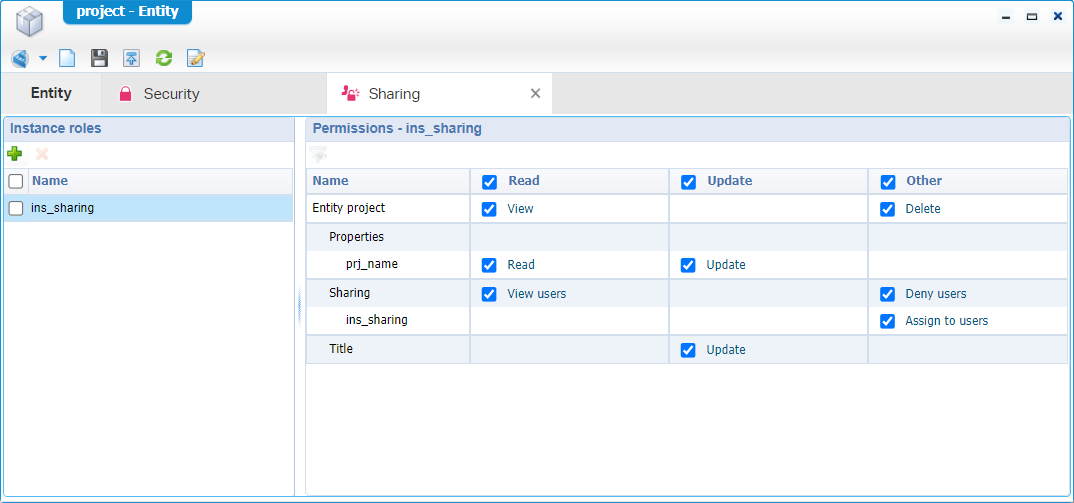This screenshot has width=1074, height=503.
Task: Click the filter icon in Permissions panel
Action: 318,154
